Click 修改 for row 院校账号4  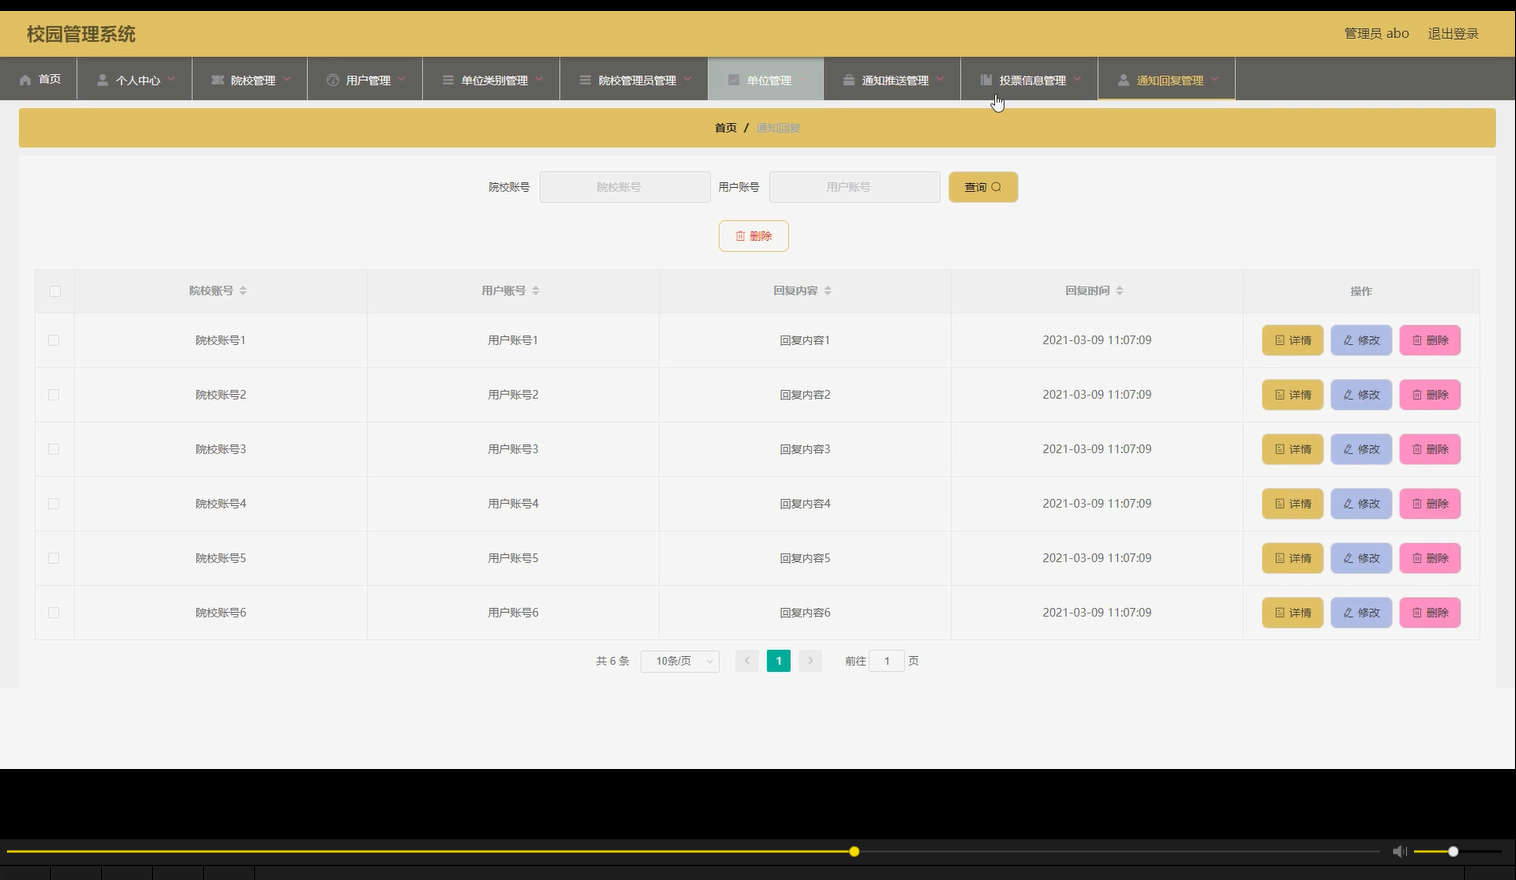(x=1361, y=504)
